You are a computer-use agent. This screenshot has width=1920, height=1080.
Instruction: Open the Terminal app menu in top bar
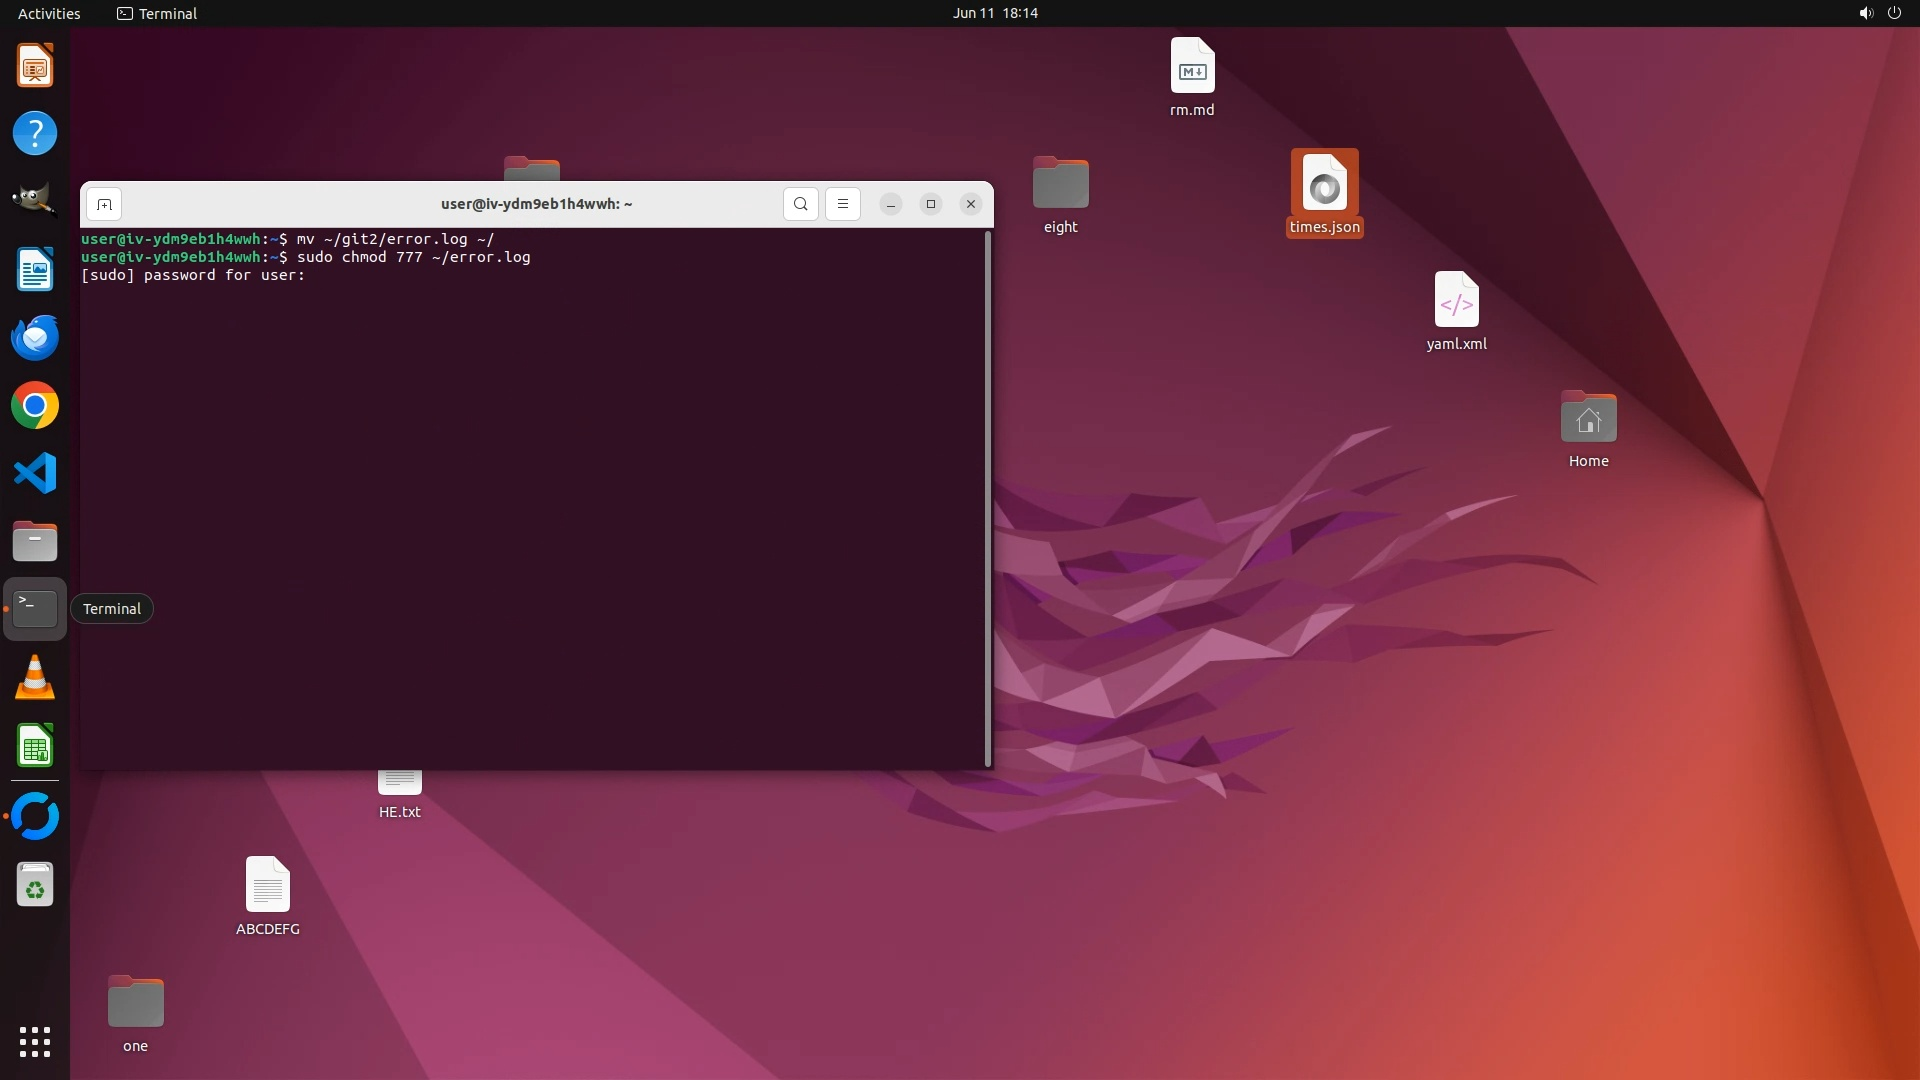157,13
